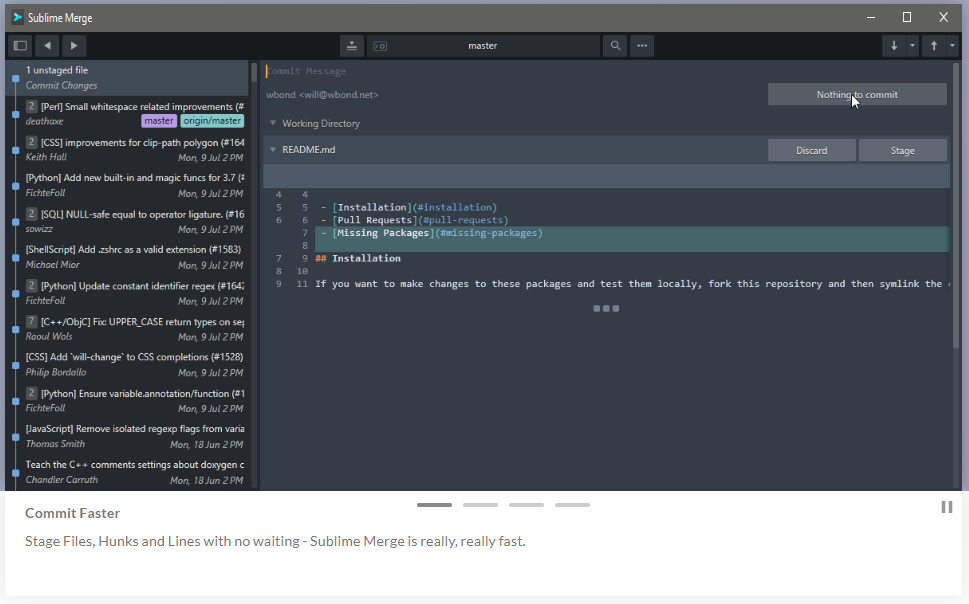Navigate forward using the forward arrow icon
The height and width of the screenshot is (604, 969).
[x=73, y=45]
